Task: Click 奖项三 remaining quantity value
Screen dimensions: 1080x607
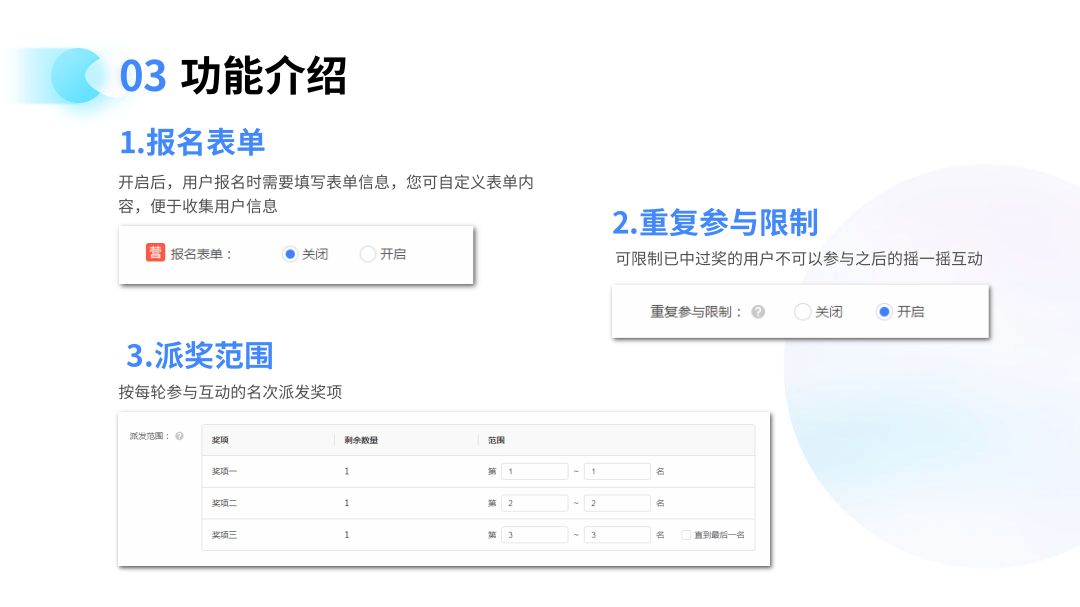Action: click(346, 535)
